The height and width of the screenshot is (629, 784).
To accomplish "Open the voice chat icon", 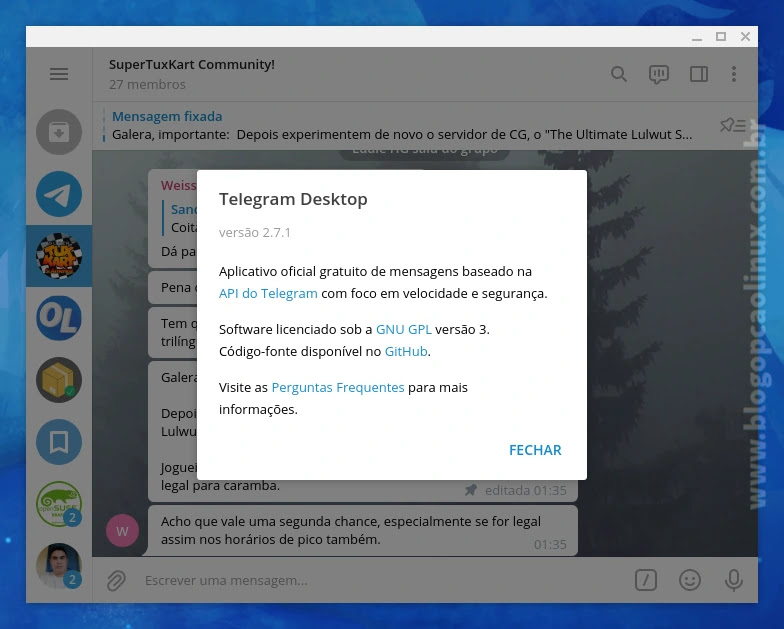I will (658, 74).
